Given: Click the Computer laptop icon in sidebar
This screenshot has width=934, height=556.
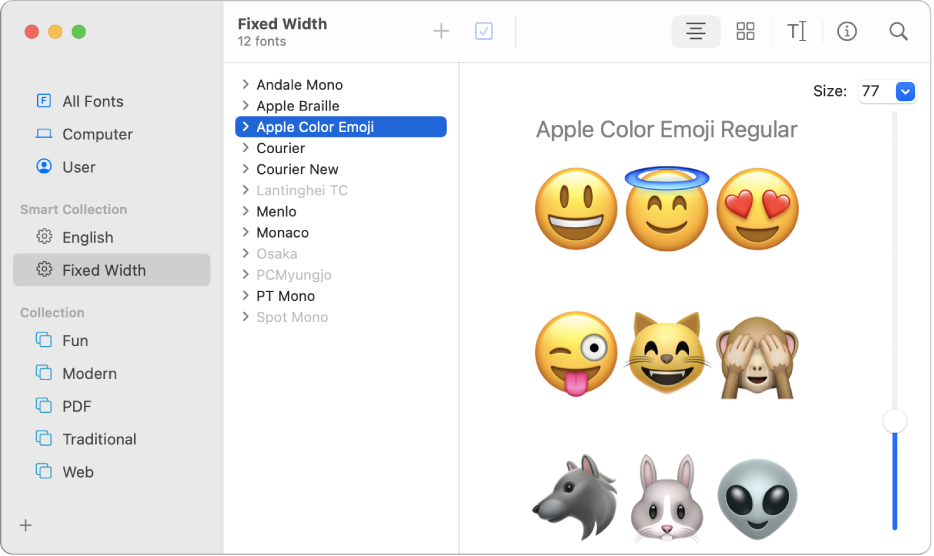Looking at the screenshot, I should 44,133.
